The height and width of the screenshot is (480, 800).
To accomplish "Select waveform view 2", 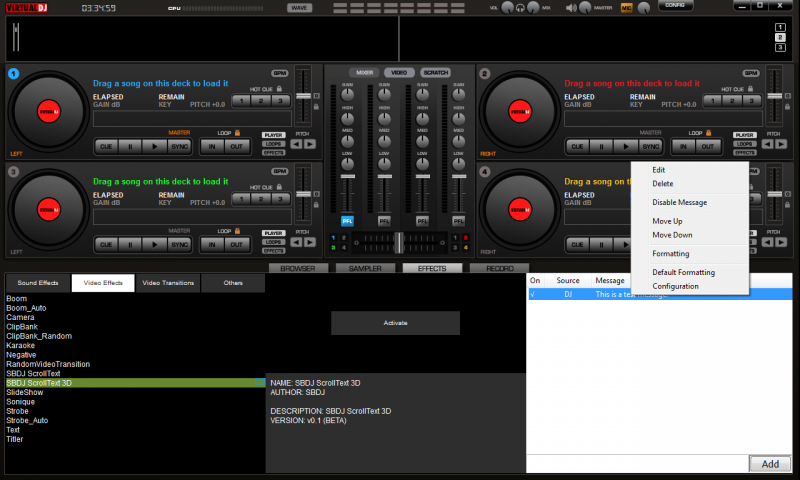I will pyautogui.click(x=780, y=37).
